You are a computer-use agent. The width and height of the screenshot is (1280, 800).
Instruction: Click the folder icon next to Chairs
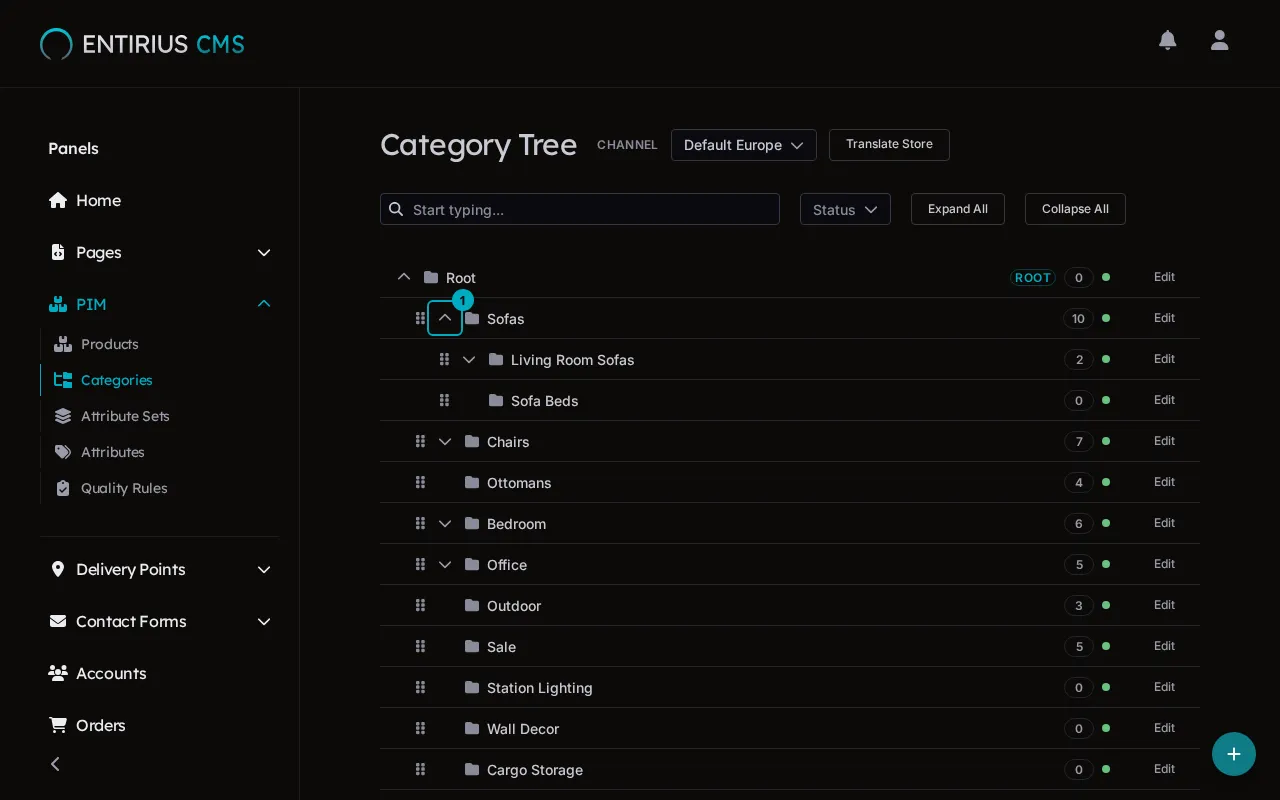point(472,441)
